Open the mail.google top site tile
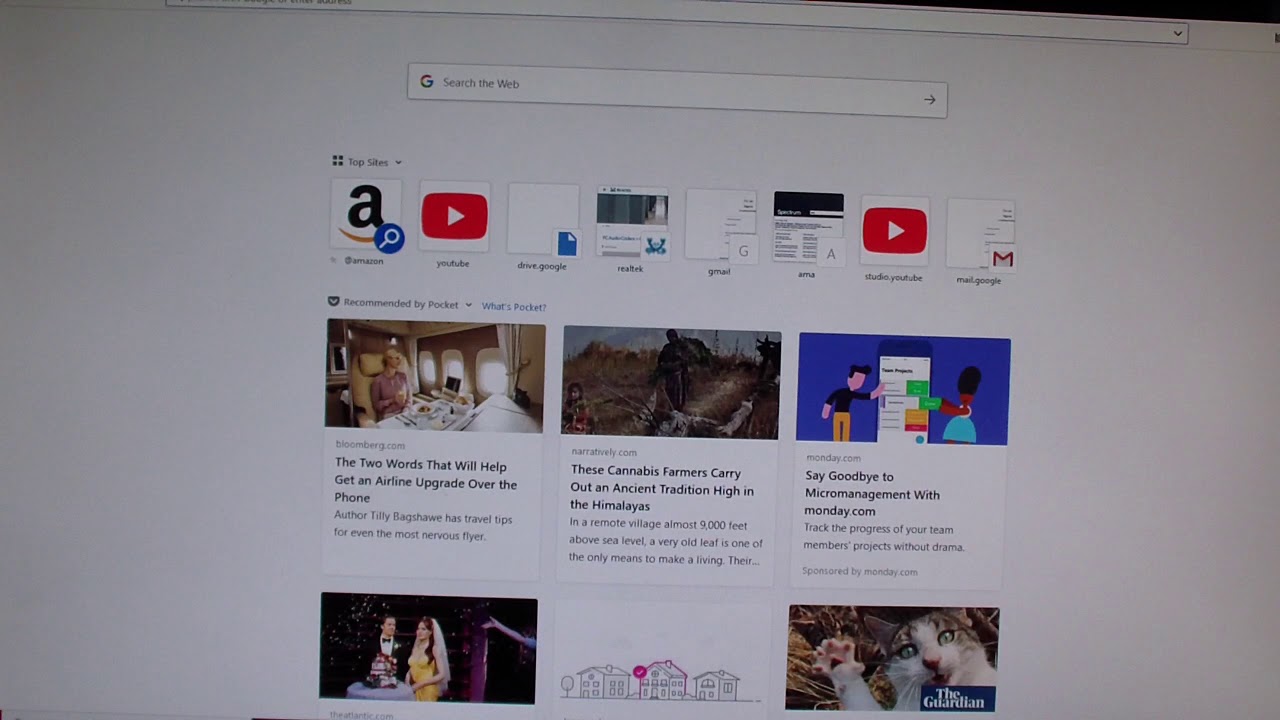The image size is (1280, 720). pos(981,234)
